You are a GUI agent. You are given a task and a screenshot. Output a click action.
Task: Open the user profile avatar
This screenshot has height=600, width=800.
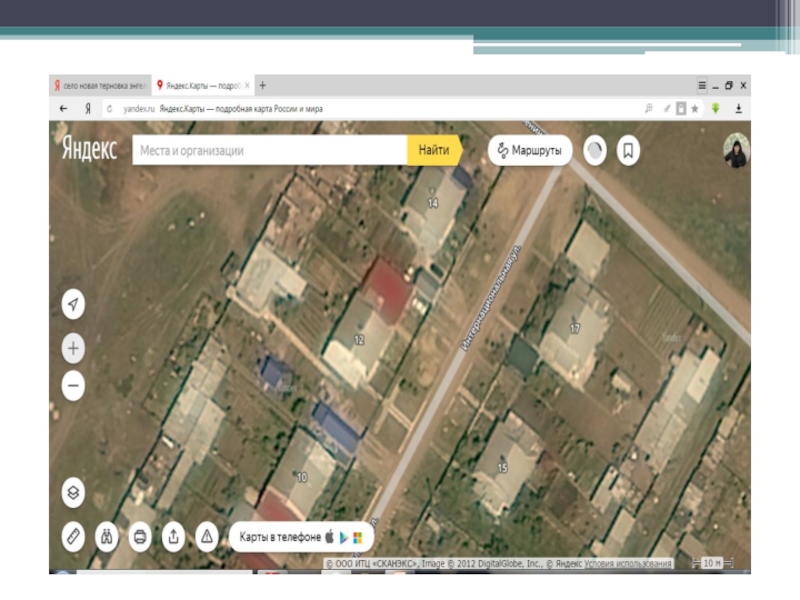pyautogui.click(x=737, y=150)
